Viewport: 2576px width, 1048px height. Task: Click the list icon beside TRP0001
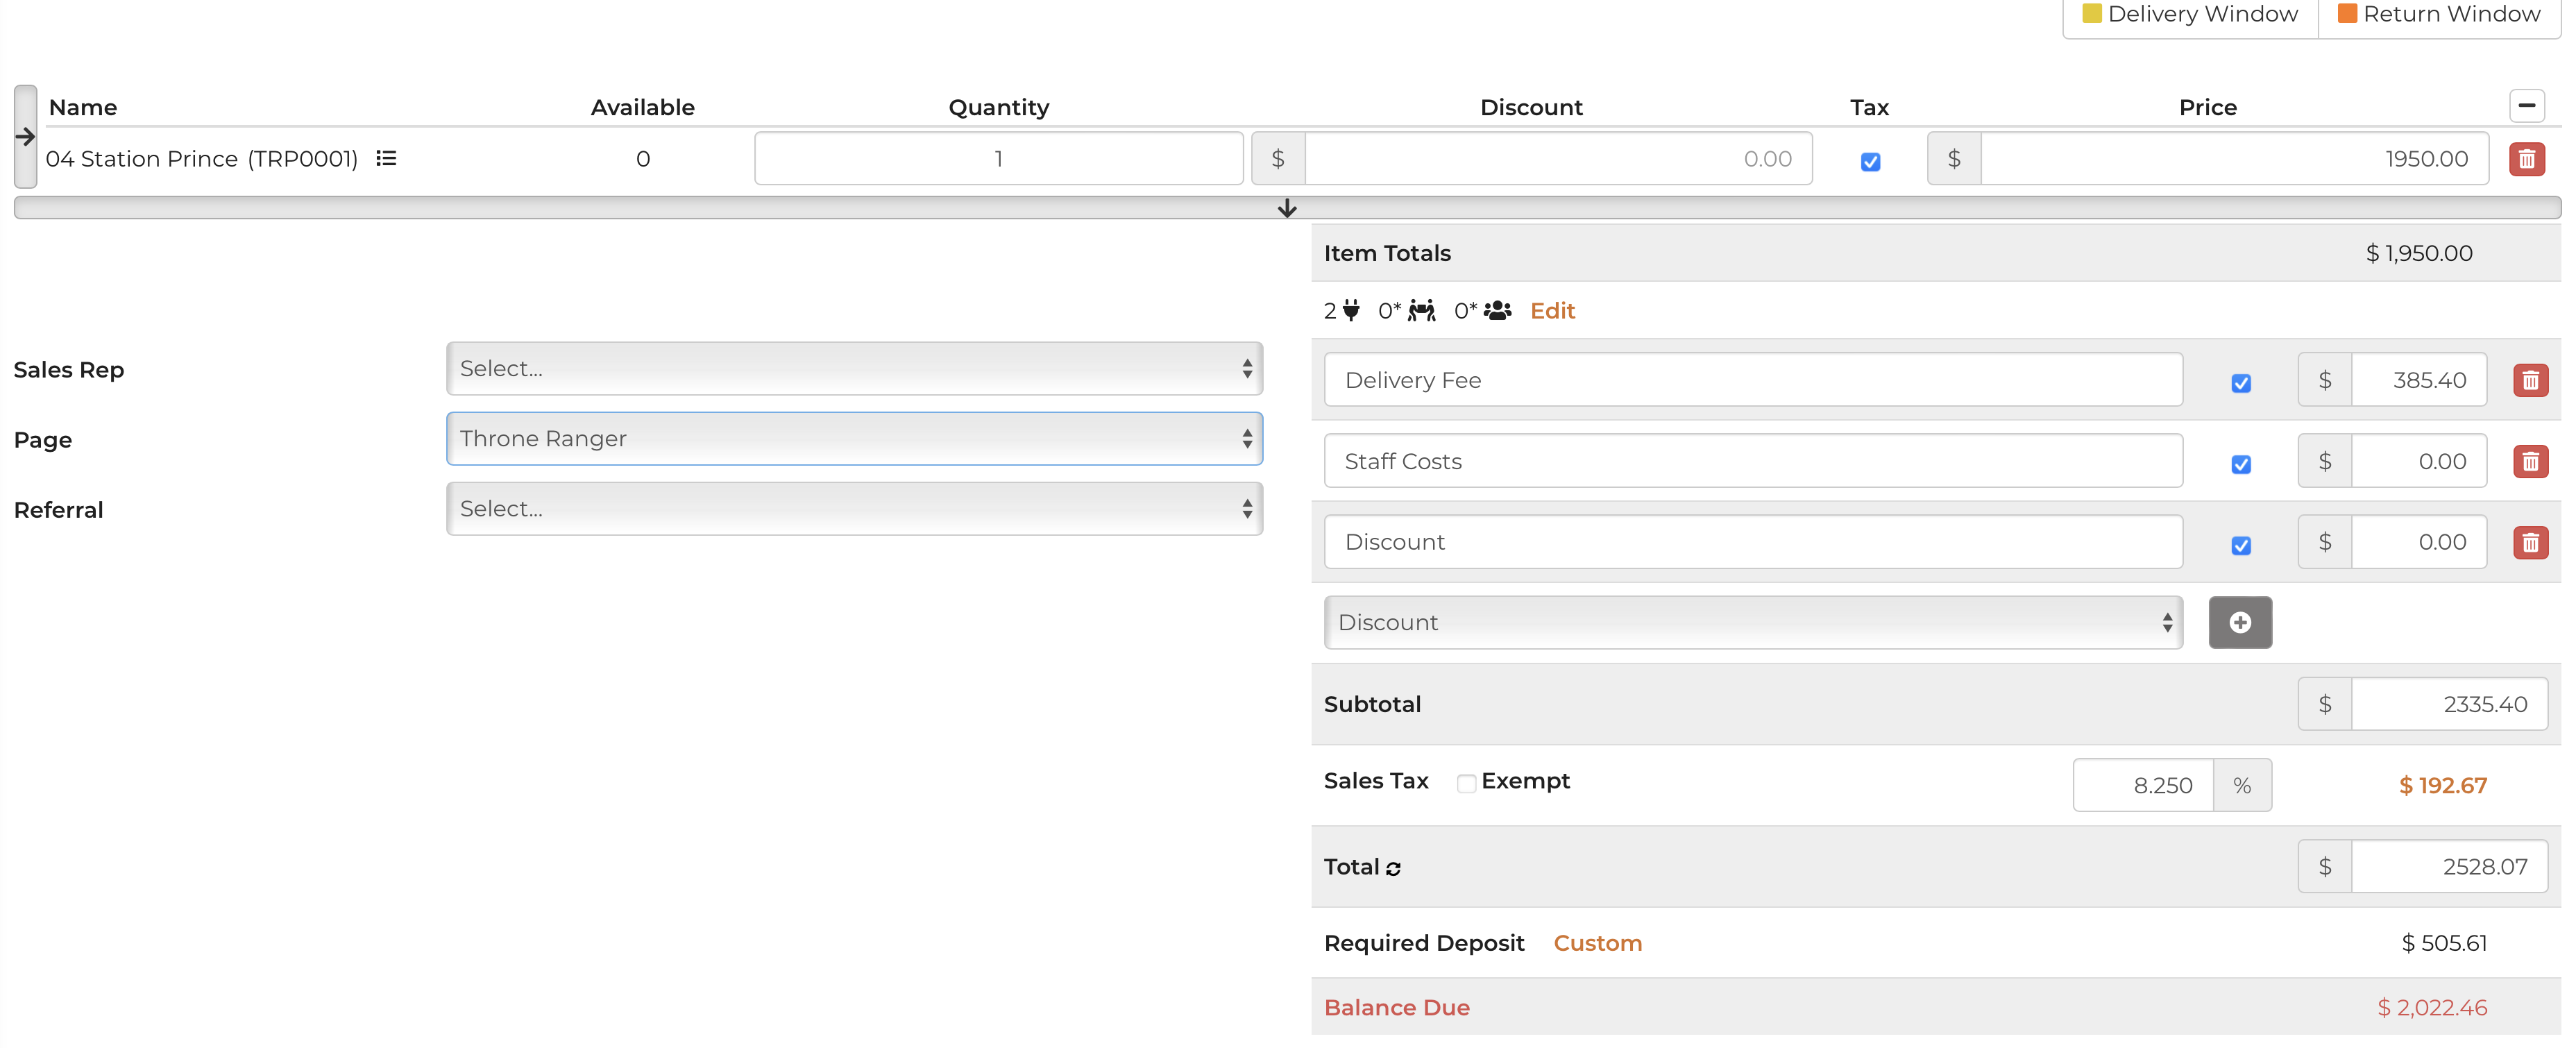[x=386, y=159]
